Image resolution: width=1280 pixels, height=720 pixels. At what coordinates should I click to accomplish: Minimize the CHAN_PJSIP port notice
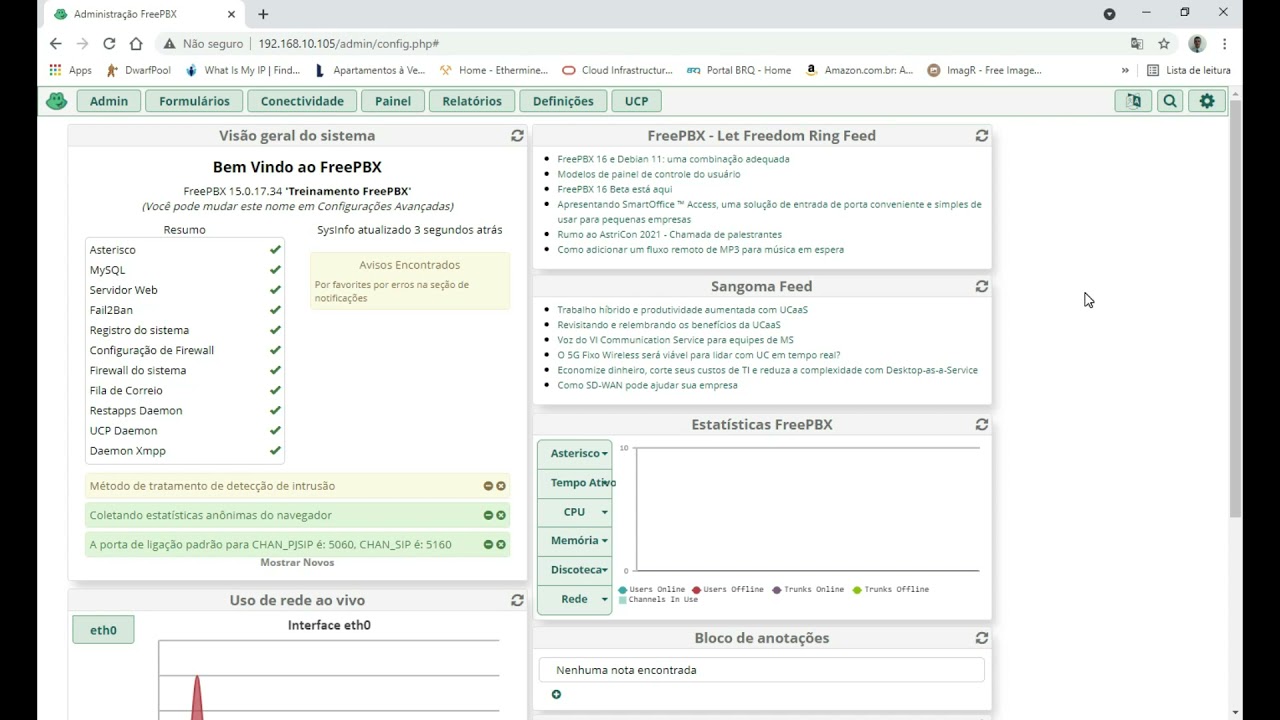coord(488,545)
